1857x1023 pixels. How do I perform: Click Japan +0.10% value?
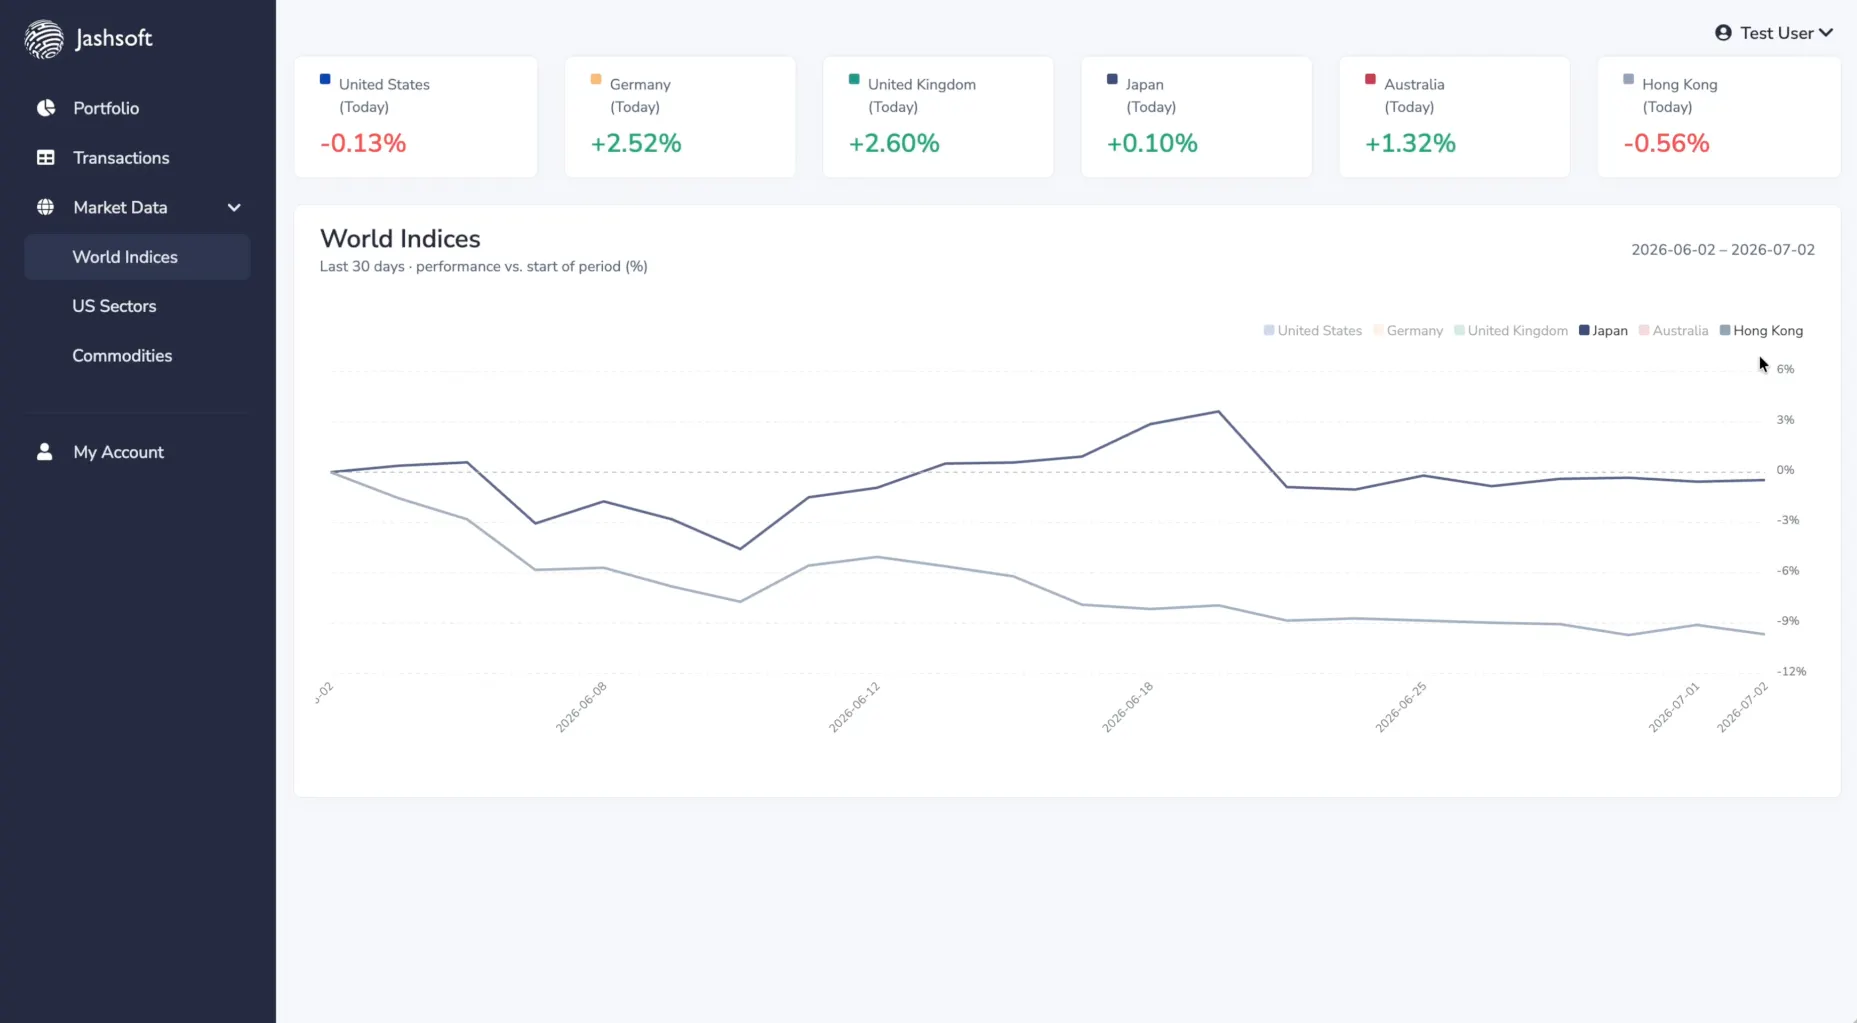click(x=1152, y=144)
